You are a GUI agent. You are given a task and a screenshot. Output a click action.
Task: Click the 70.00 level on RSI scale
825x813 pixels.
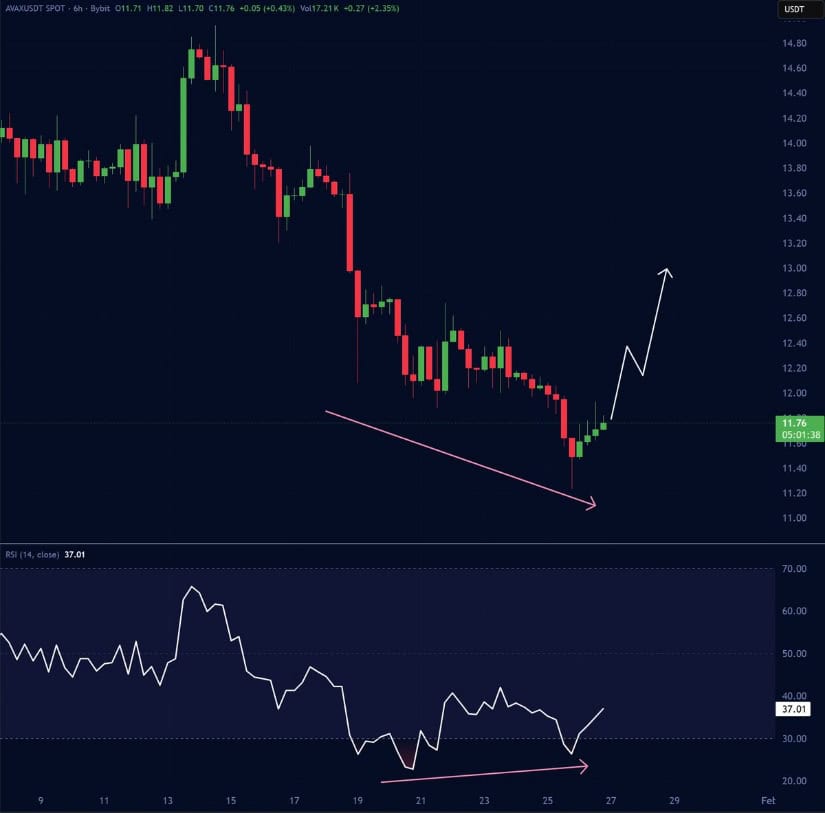[794, 569]
